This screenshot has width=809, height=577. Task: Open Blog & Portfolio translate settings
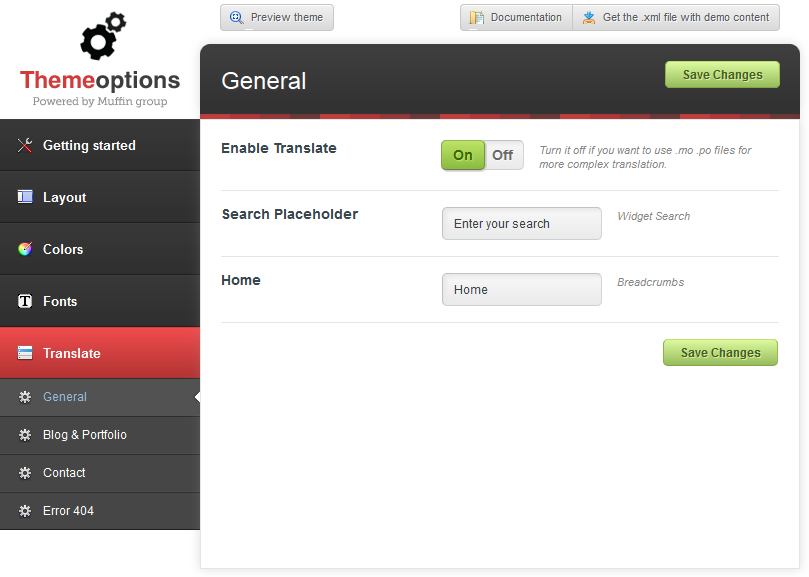(100, 435)
